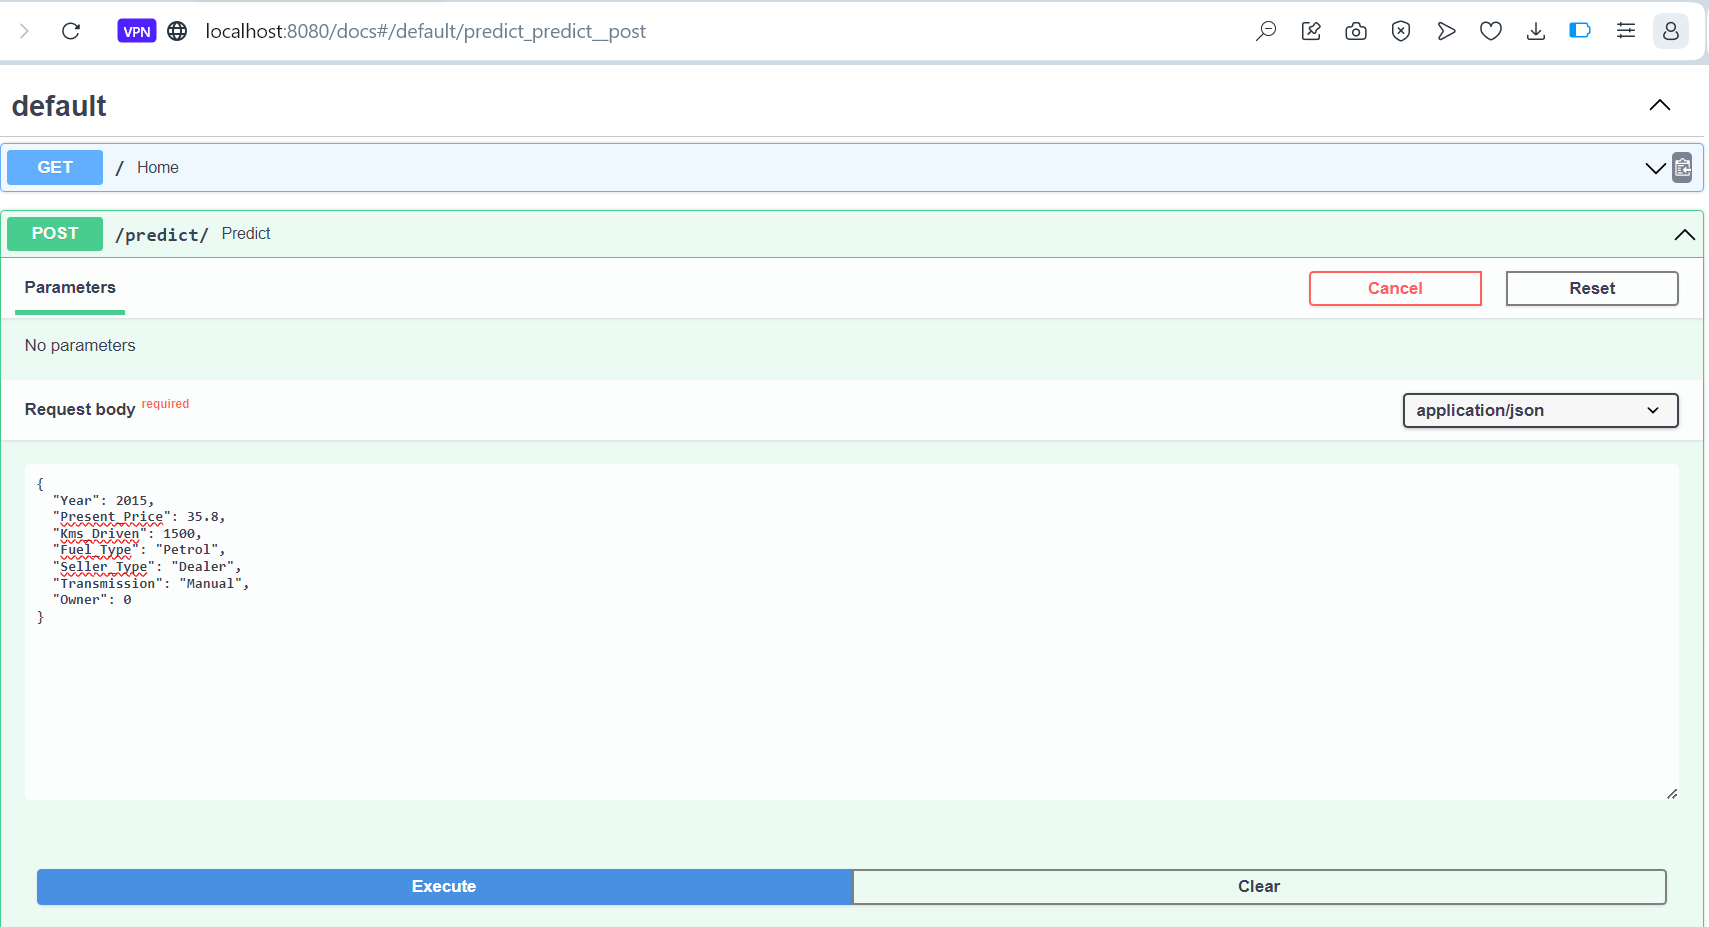Click inside the request body JSON editor
1709x927 pixels.
click(852, 632)
